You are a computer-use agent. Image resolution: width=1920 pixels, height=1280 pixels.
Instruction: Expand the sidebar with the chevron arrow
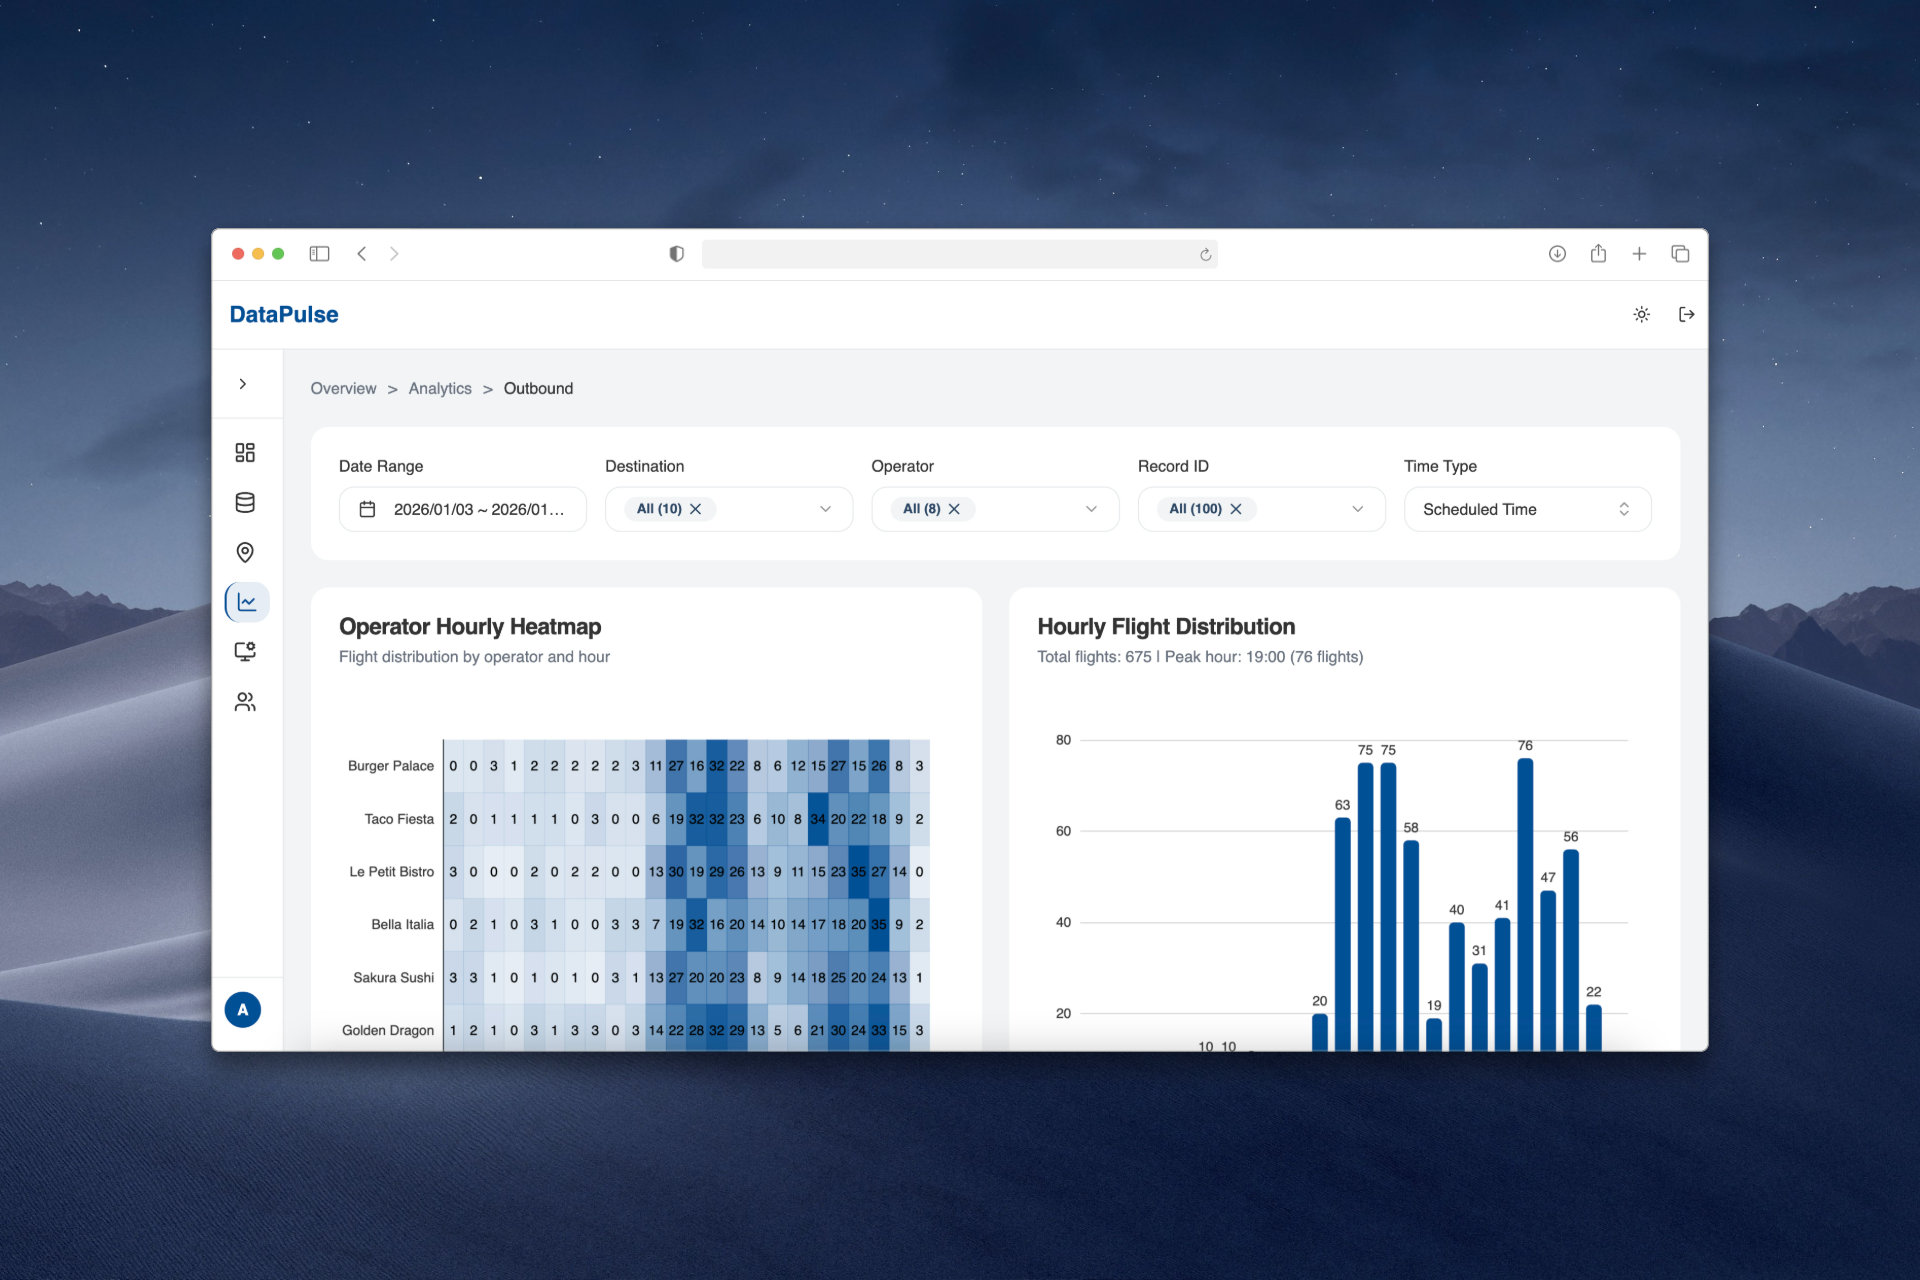click(x=243, y=384)
